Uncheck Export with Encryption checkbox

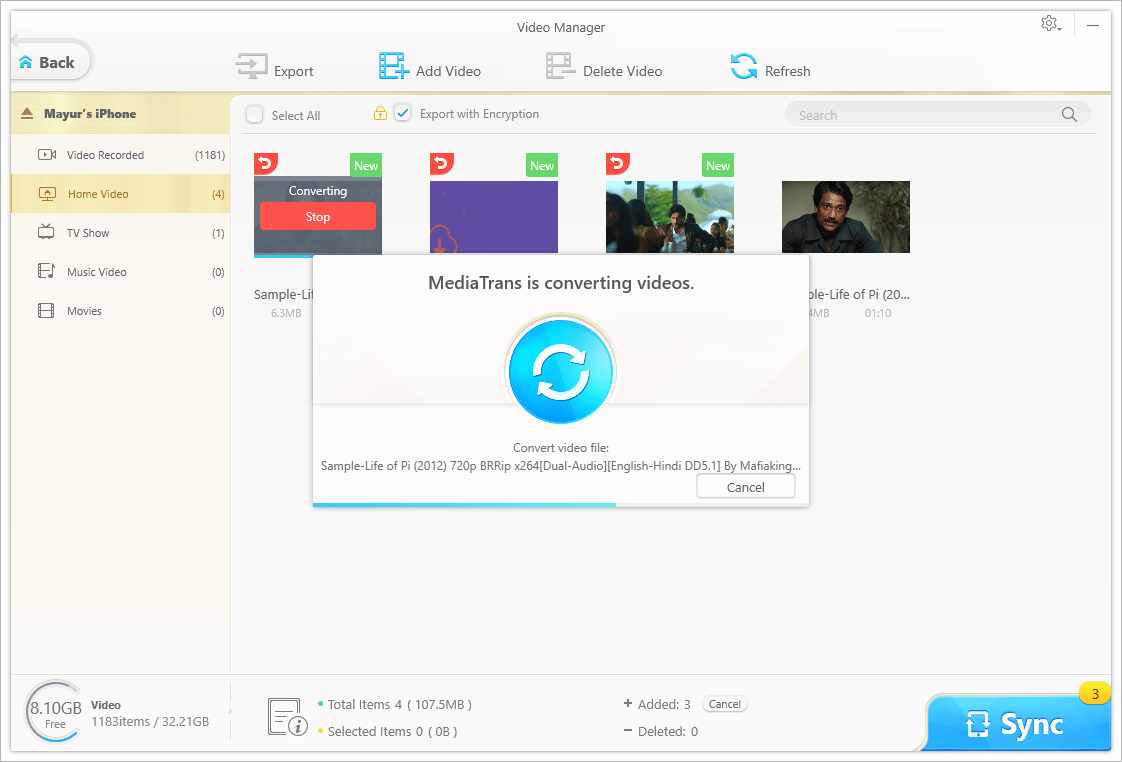tap(403, 113)
